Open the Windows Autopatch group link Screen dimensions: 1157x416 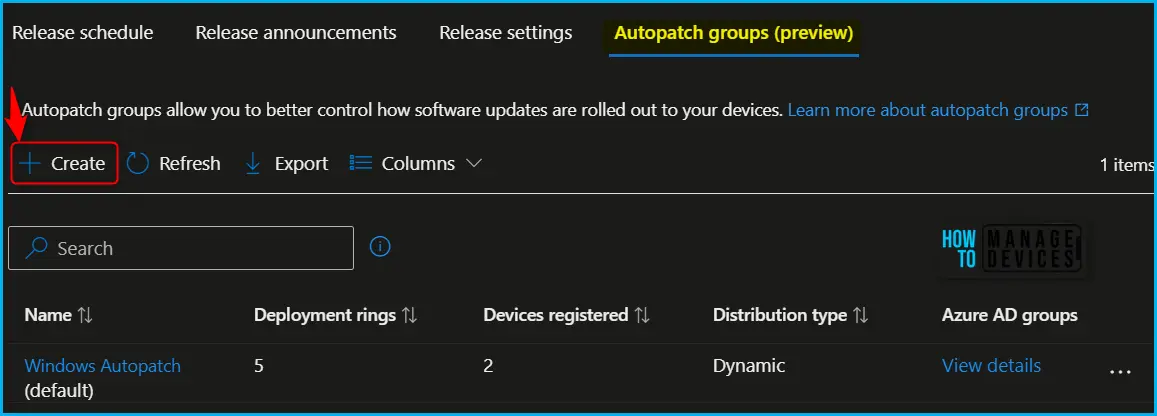103,366
